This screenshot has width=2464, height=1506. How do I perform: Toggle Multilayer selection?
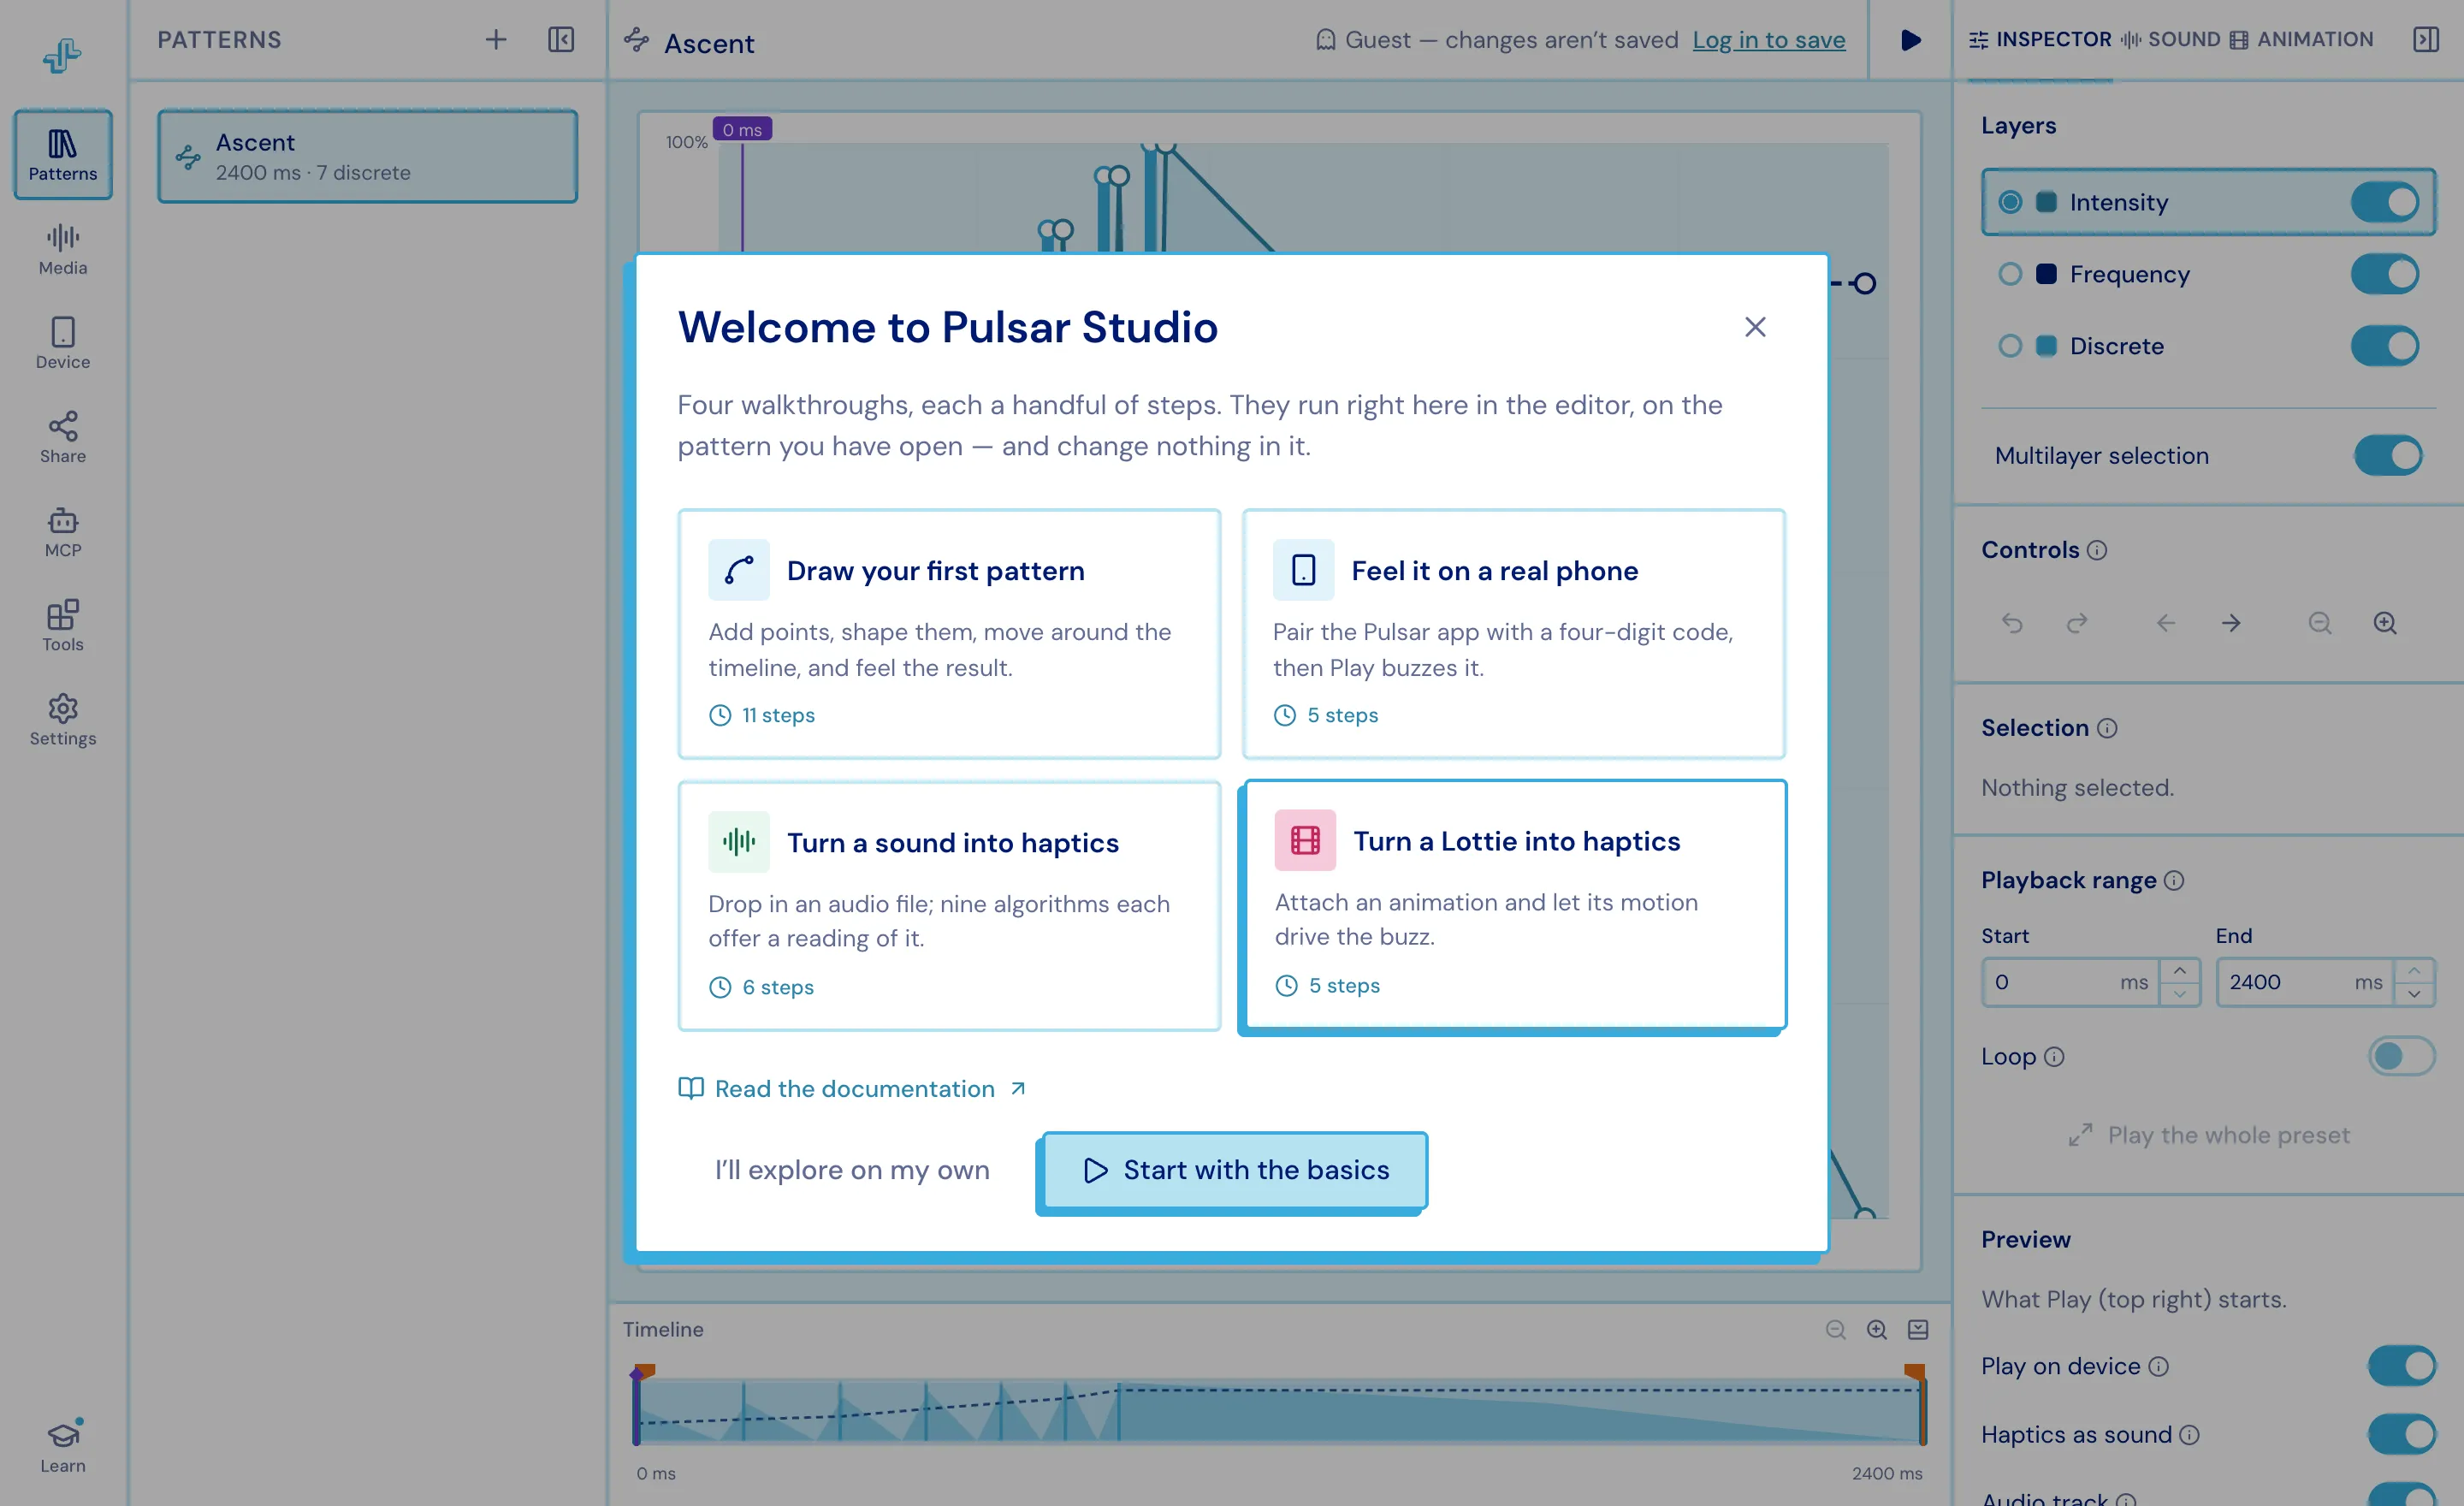(2388, 455)
